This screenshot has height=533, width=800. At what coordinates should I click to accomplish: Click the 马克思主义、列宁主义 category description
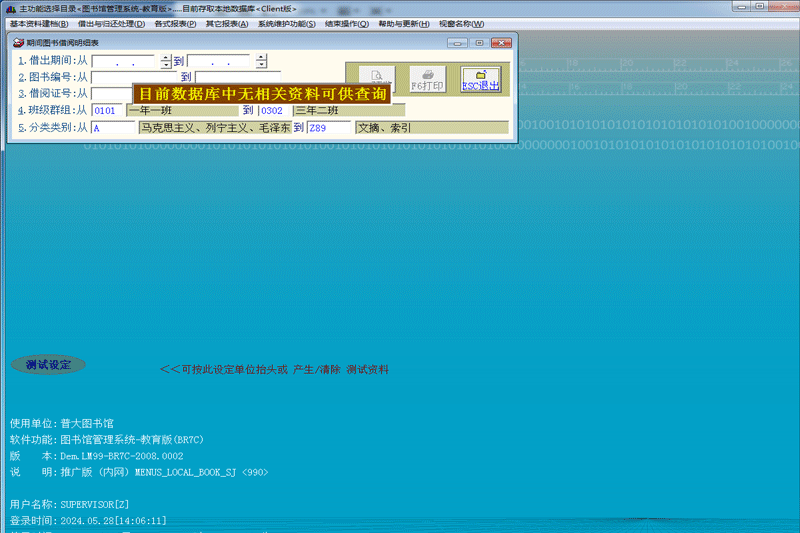(x=215, y=128)
